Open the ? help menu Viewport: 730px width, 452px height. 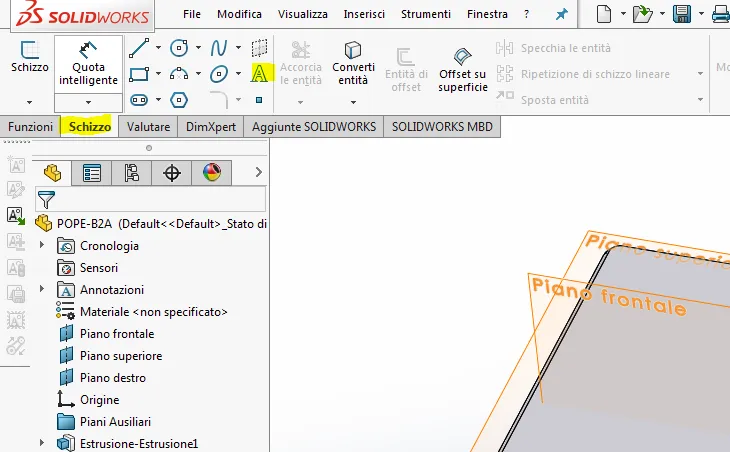526,14
